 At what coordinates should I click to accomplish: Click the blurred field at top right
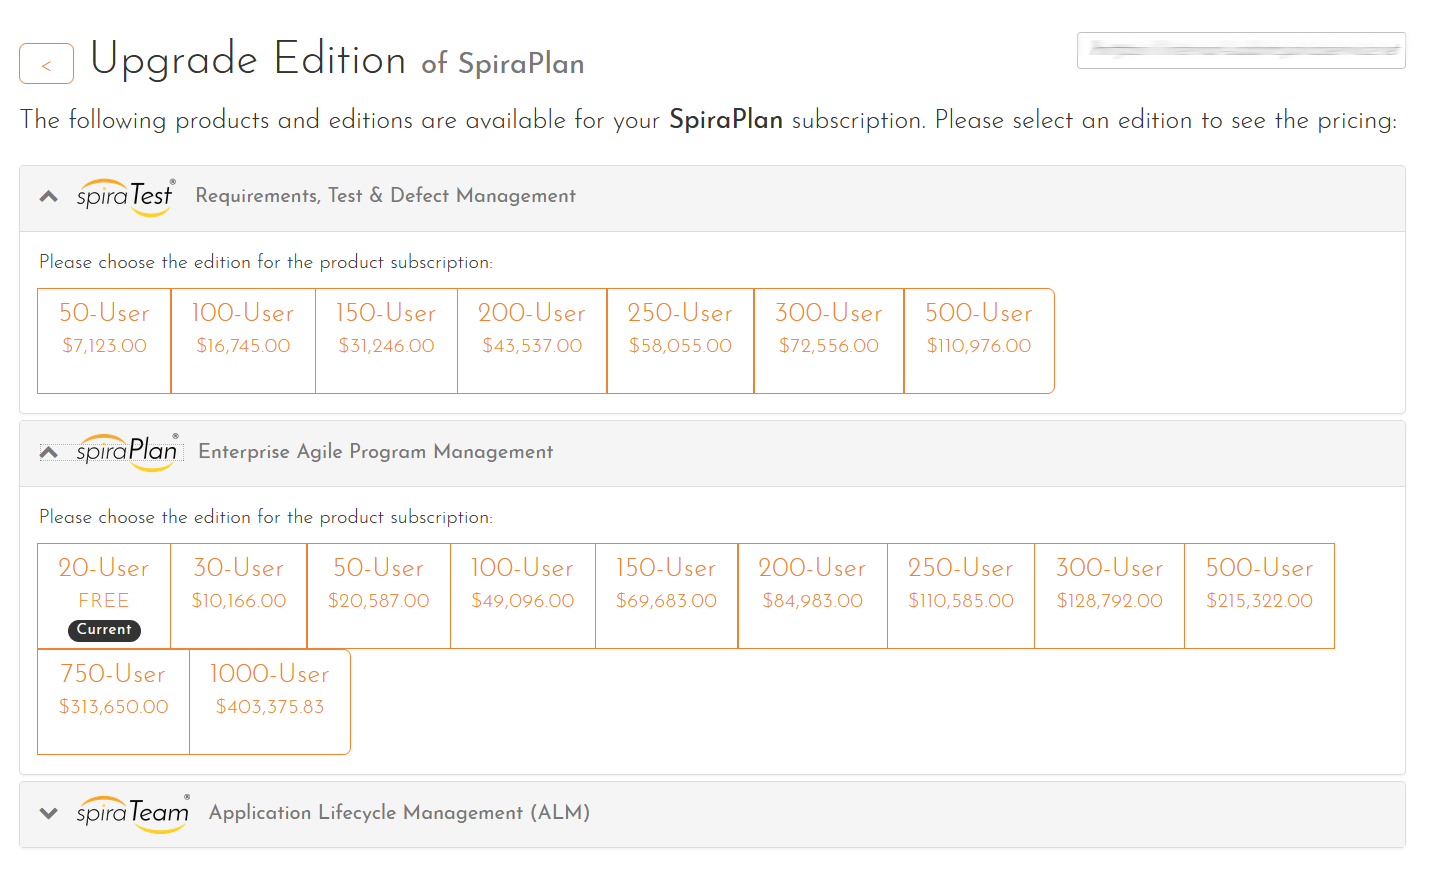pos(1241,50)
